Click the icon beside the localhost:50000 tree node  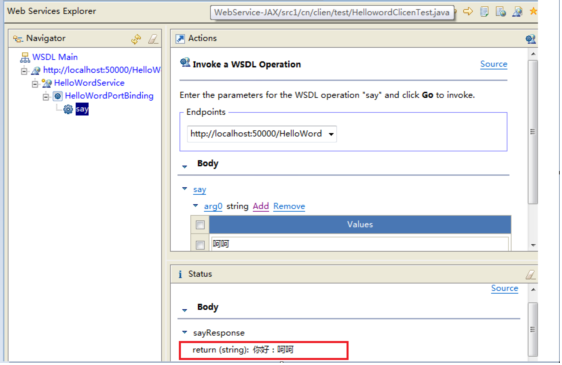pyautogui.click(x=36, y=71)
